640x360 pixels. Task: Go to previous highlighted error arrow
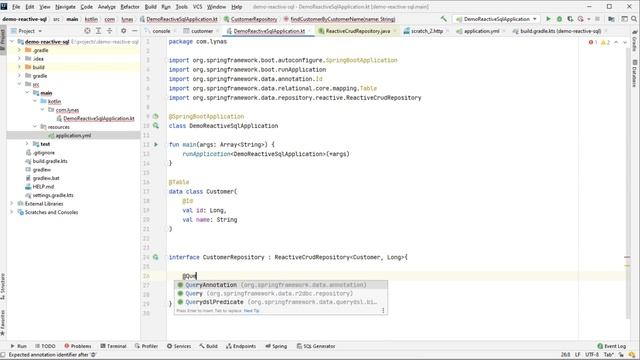click(616, 42)
